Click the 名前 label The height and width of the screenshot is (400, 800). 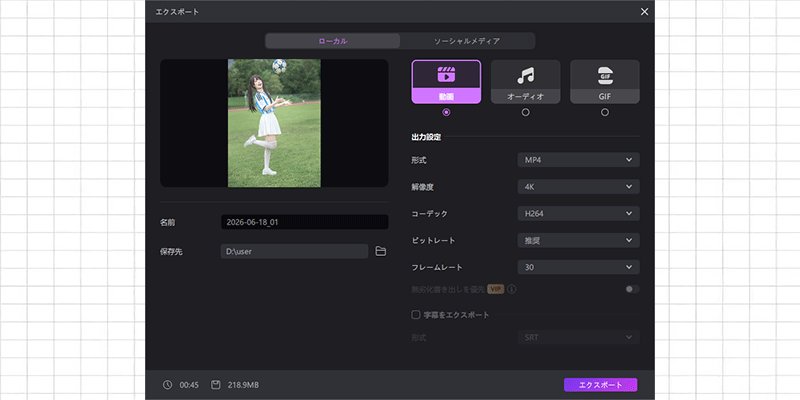click(x=167, y=222)
